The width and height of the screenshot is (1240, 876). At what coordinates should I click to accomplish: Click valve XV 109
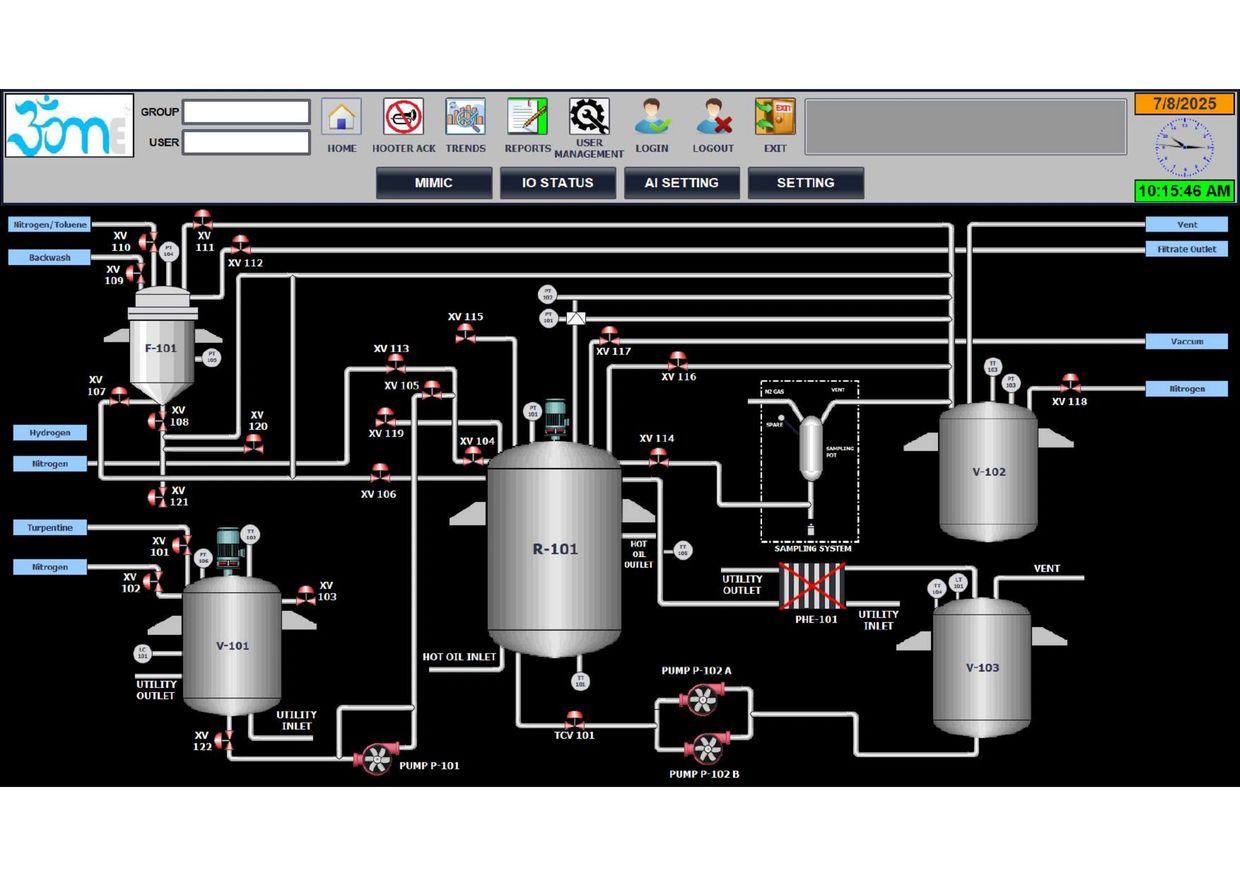pos(135,271)
